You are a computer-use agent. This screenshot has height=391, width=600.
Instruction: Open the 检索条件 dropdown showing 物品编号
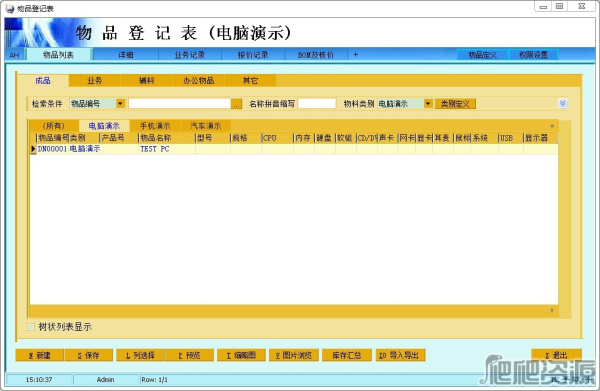(120, 104)
